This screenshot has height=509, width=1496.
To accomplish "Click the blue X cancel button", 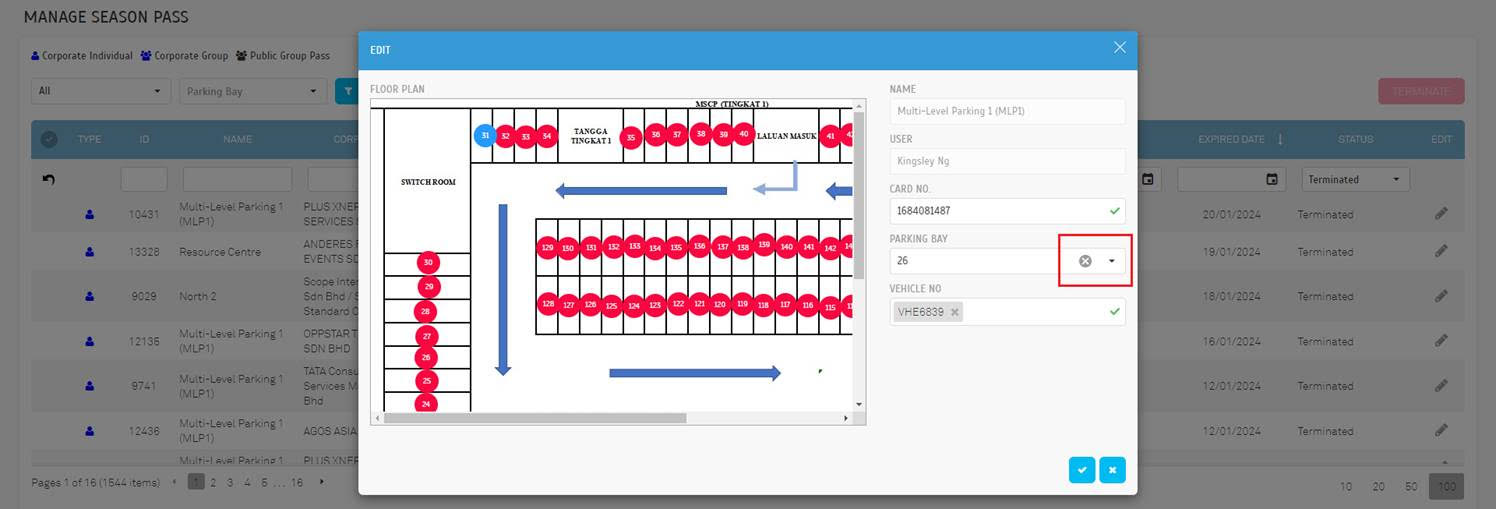I will tap(1112, 470).
